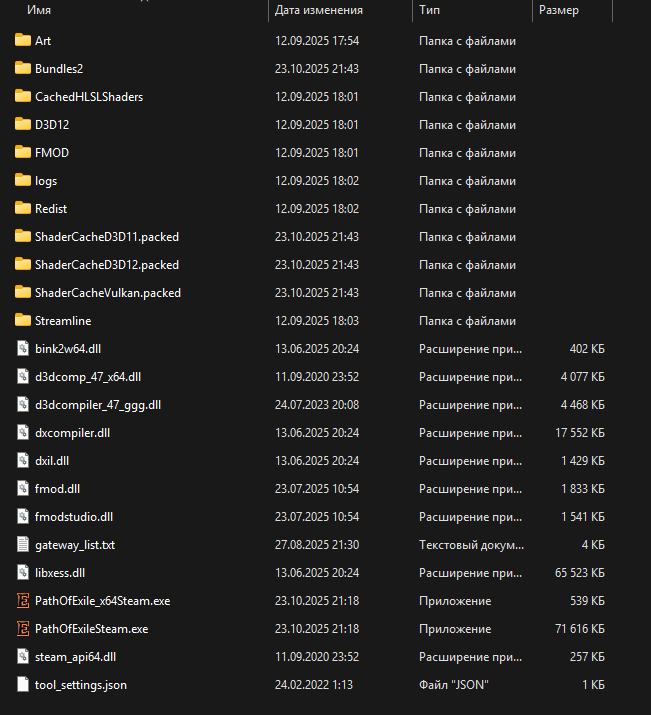Select the d3dcomp_47_x64.dll file name
This screenshot has width=651, height=715.
[88, 377]
